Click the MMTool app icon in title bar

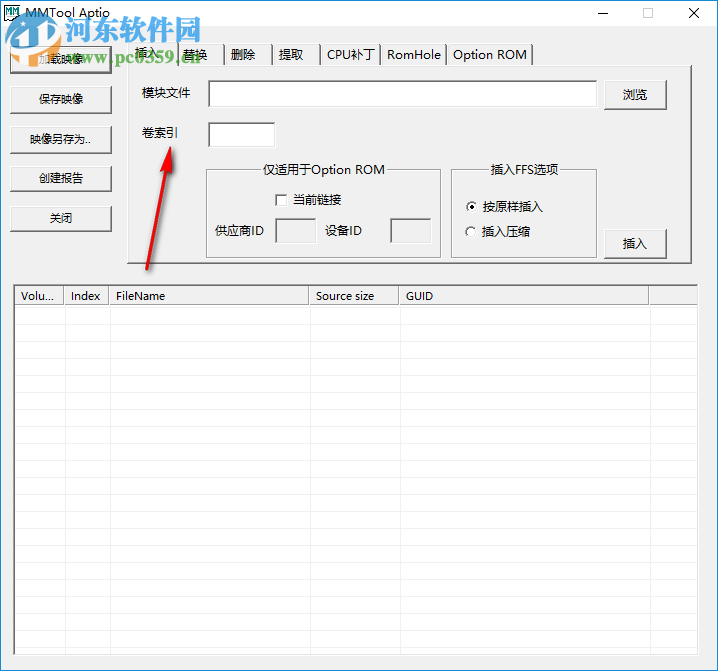[x=12, y=12]
